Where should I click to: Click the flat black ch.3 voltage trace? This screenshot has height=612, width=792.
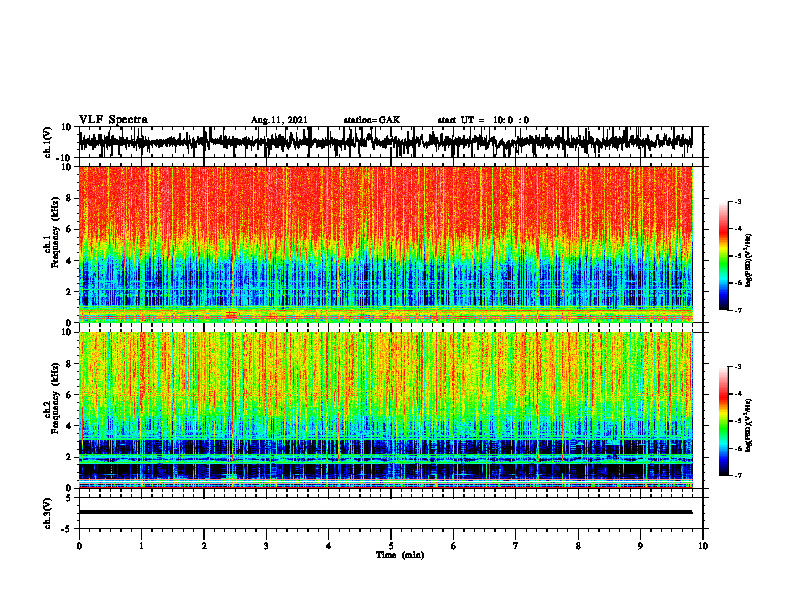point(385,512)
